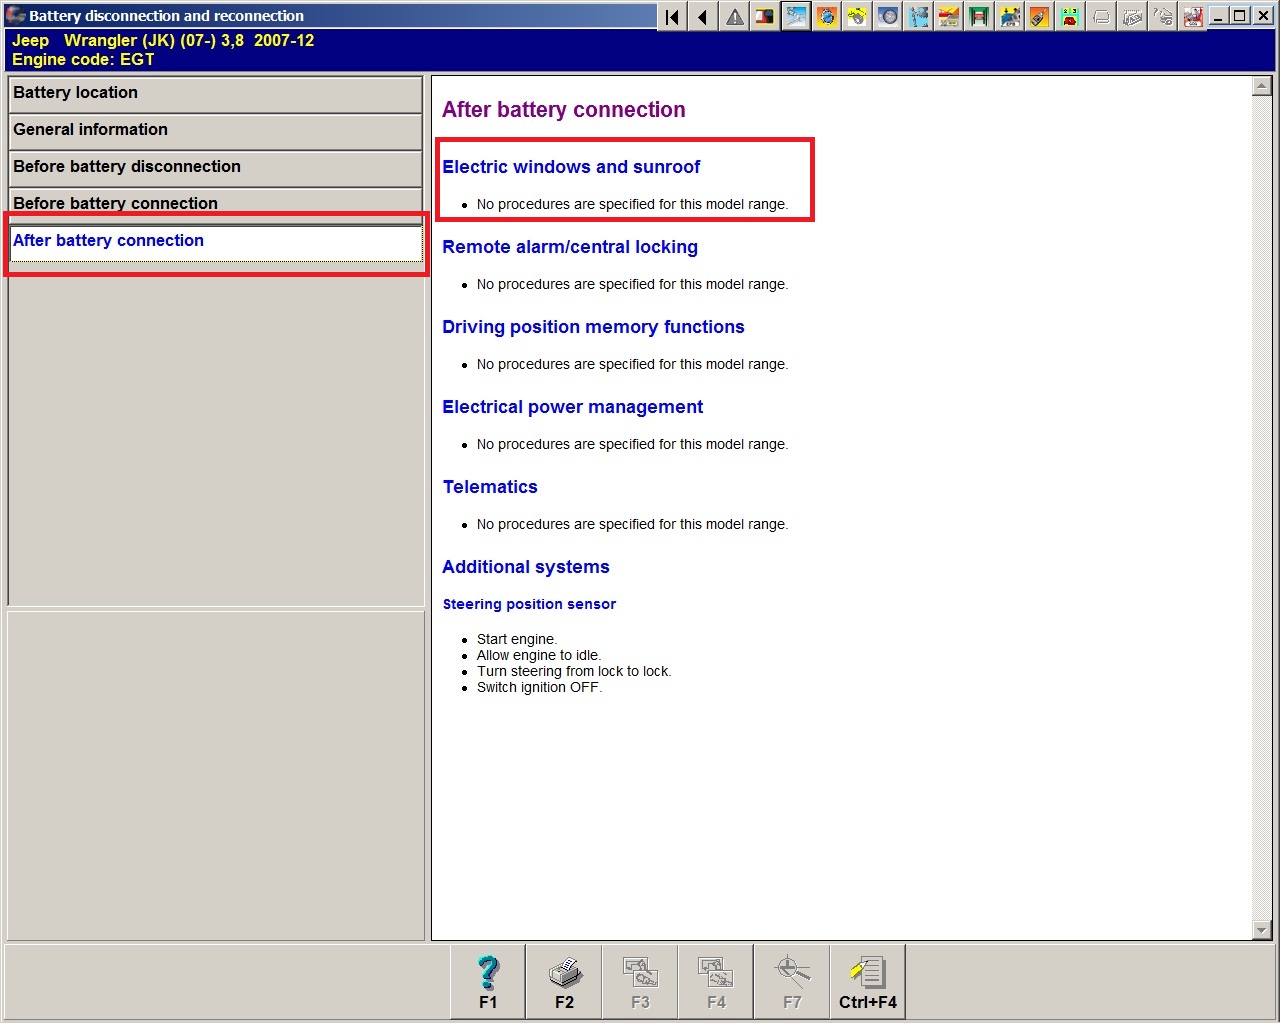Click the back arrow icon in toolbar
The width and height of the screenshot is (1280, 1026).
[703, 16]
